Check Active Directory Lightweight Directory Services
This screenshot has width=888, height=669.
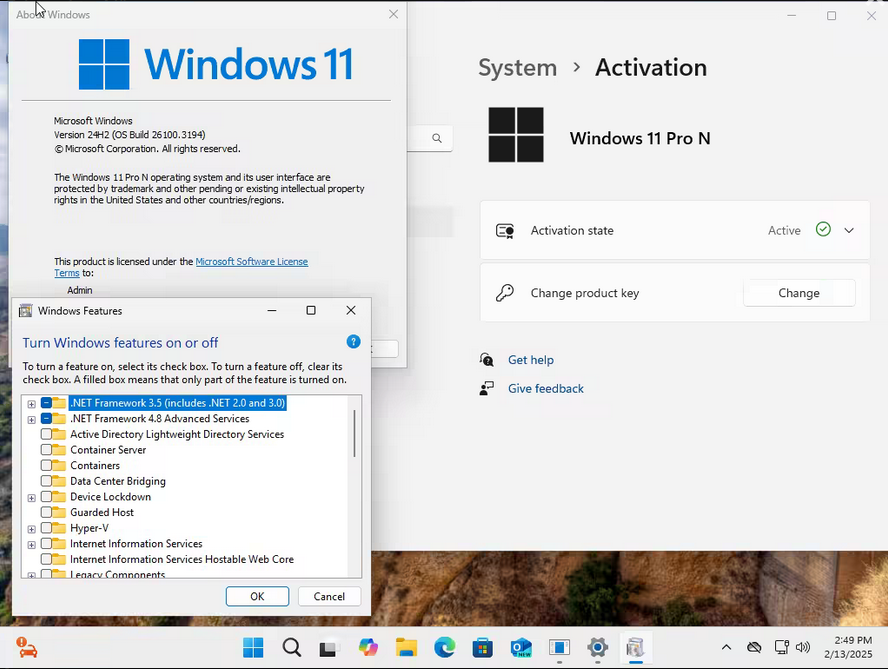[46, 434]
